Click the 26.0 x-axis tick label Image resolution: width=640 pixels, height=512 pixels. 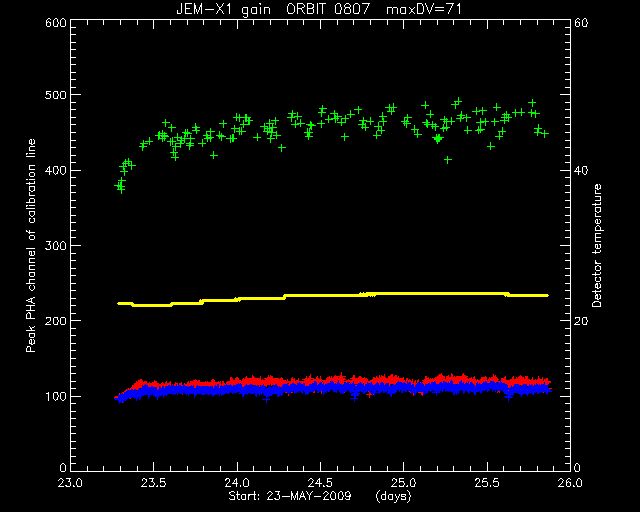[570, 483]
